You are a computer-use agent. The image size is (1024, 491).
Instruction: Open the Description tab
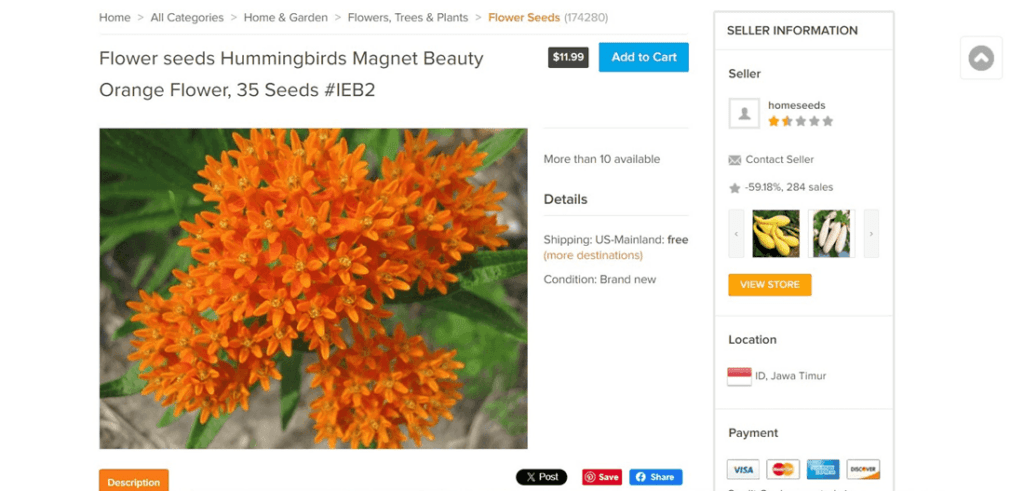pos(134,481)
